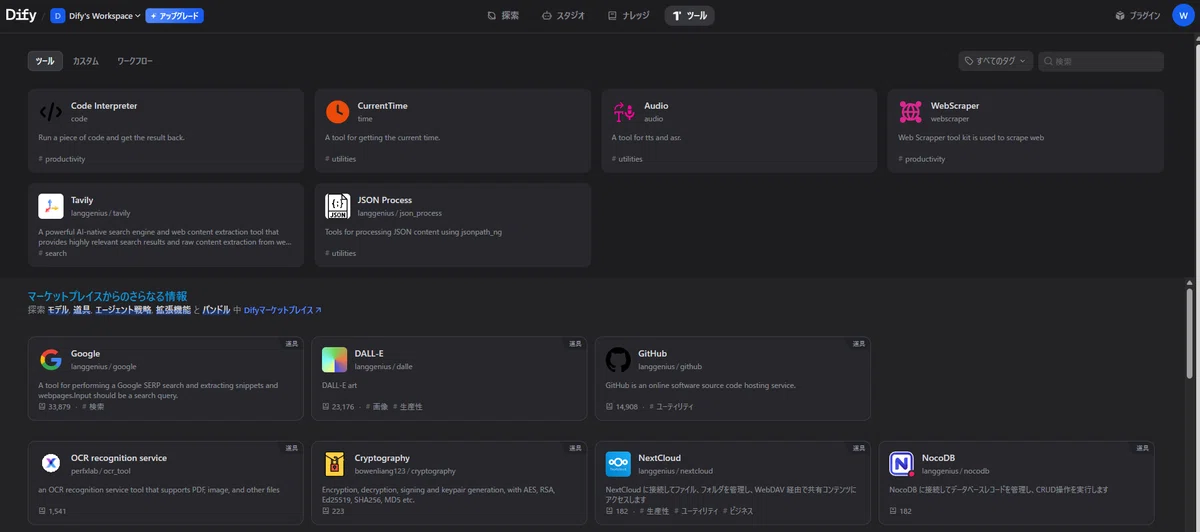Focus the 検索 search input field
Viewport: 1200px width, 532px height.
pyautogui.click(x=1101, y=61)
